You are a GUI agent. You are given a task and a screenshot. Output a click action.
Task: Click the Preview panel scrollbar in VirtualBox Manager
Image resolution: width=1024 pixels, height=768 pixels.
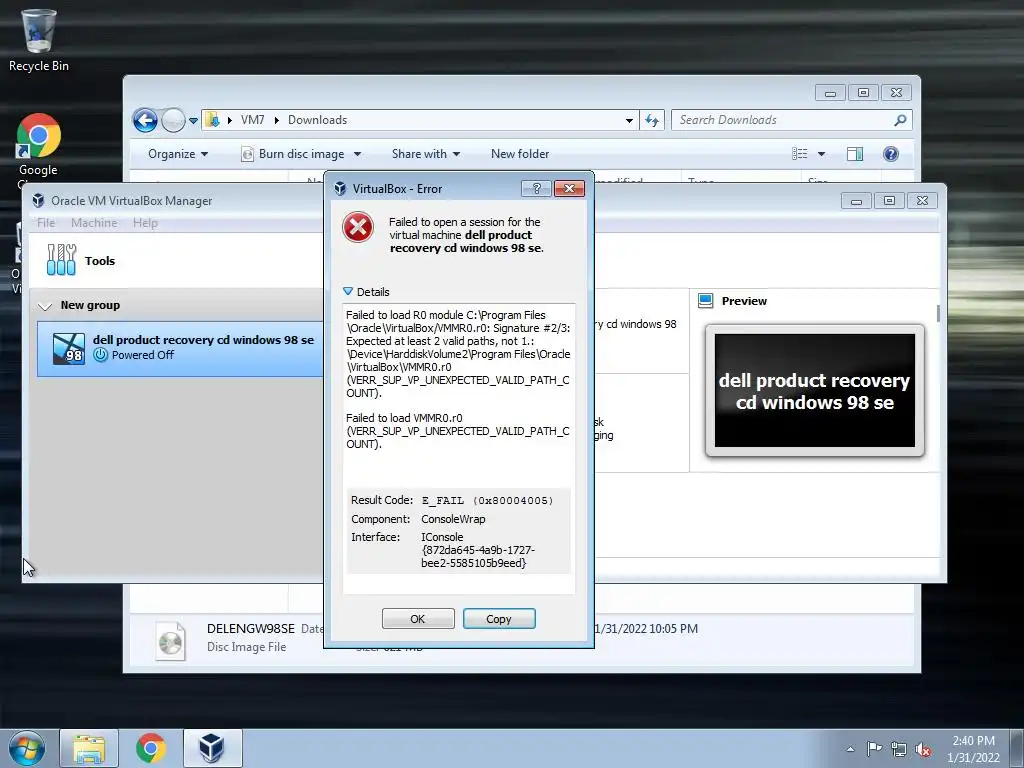938,314
